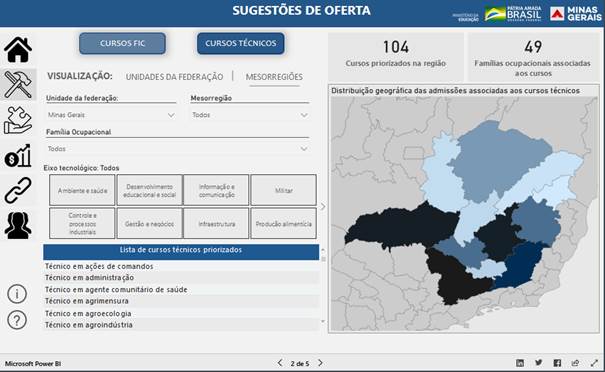Switch view to MESORREGIÕES
Viewport: 605px width, 372px height.
pyautogui.click(x=274, y=77)
